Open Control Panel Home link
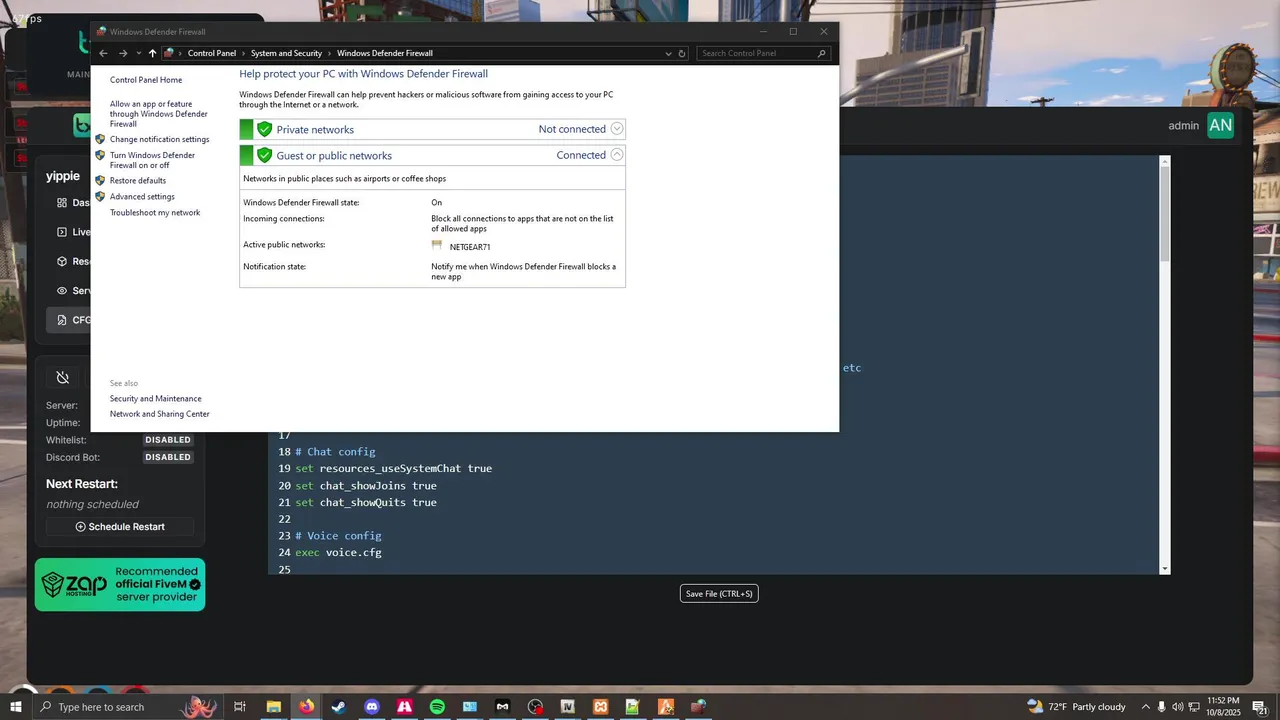Screen dimensions: 1280x720 tap(146, 80)
